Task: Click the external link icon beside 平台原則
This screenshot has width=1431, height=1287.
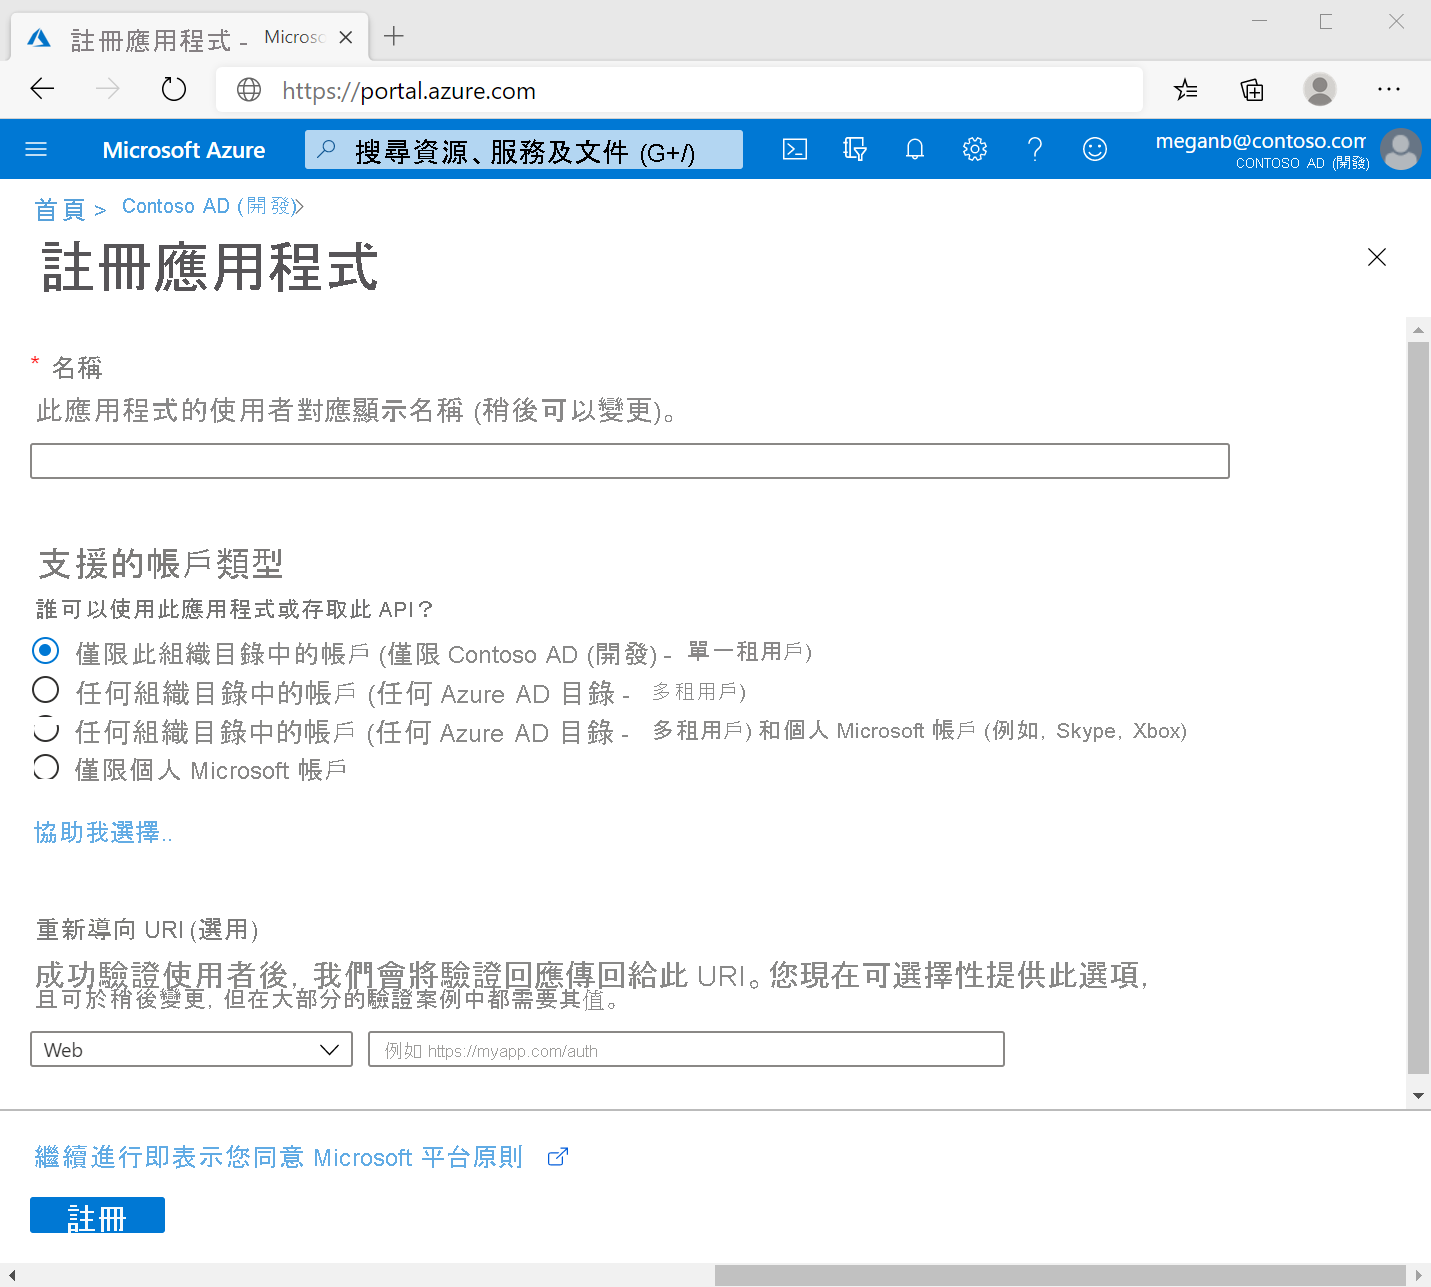Action: coord(558,1157)
